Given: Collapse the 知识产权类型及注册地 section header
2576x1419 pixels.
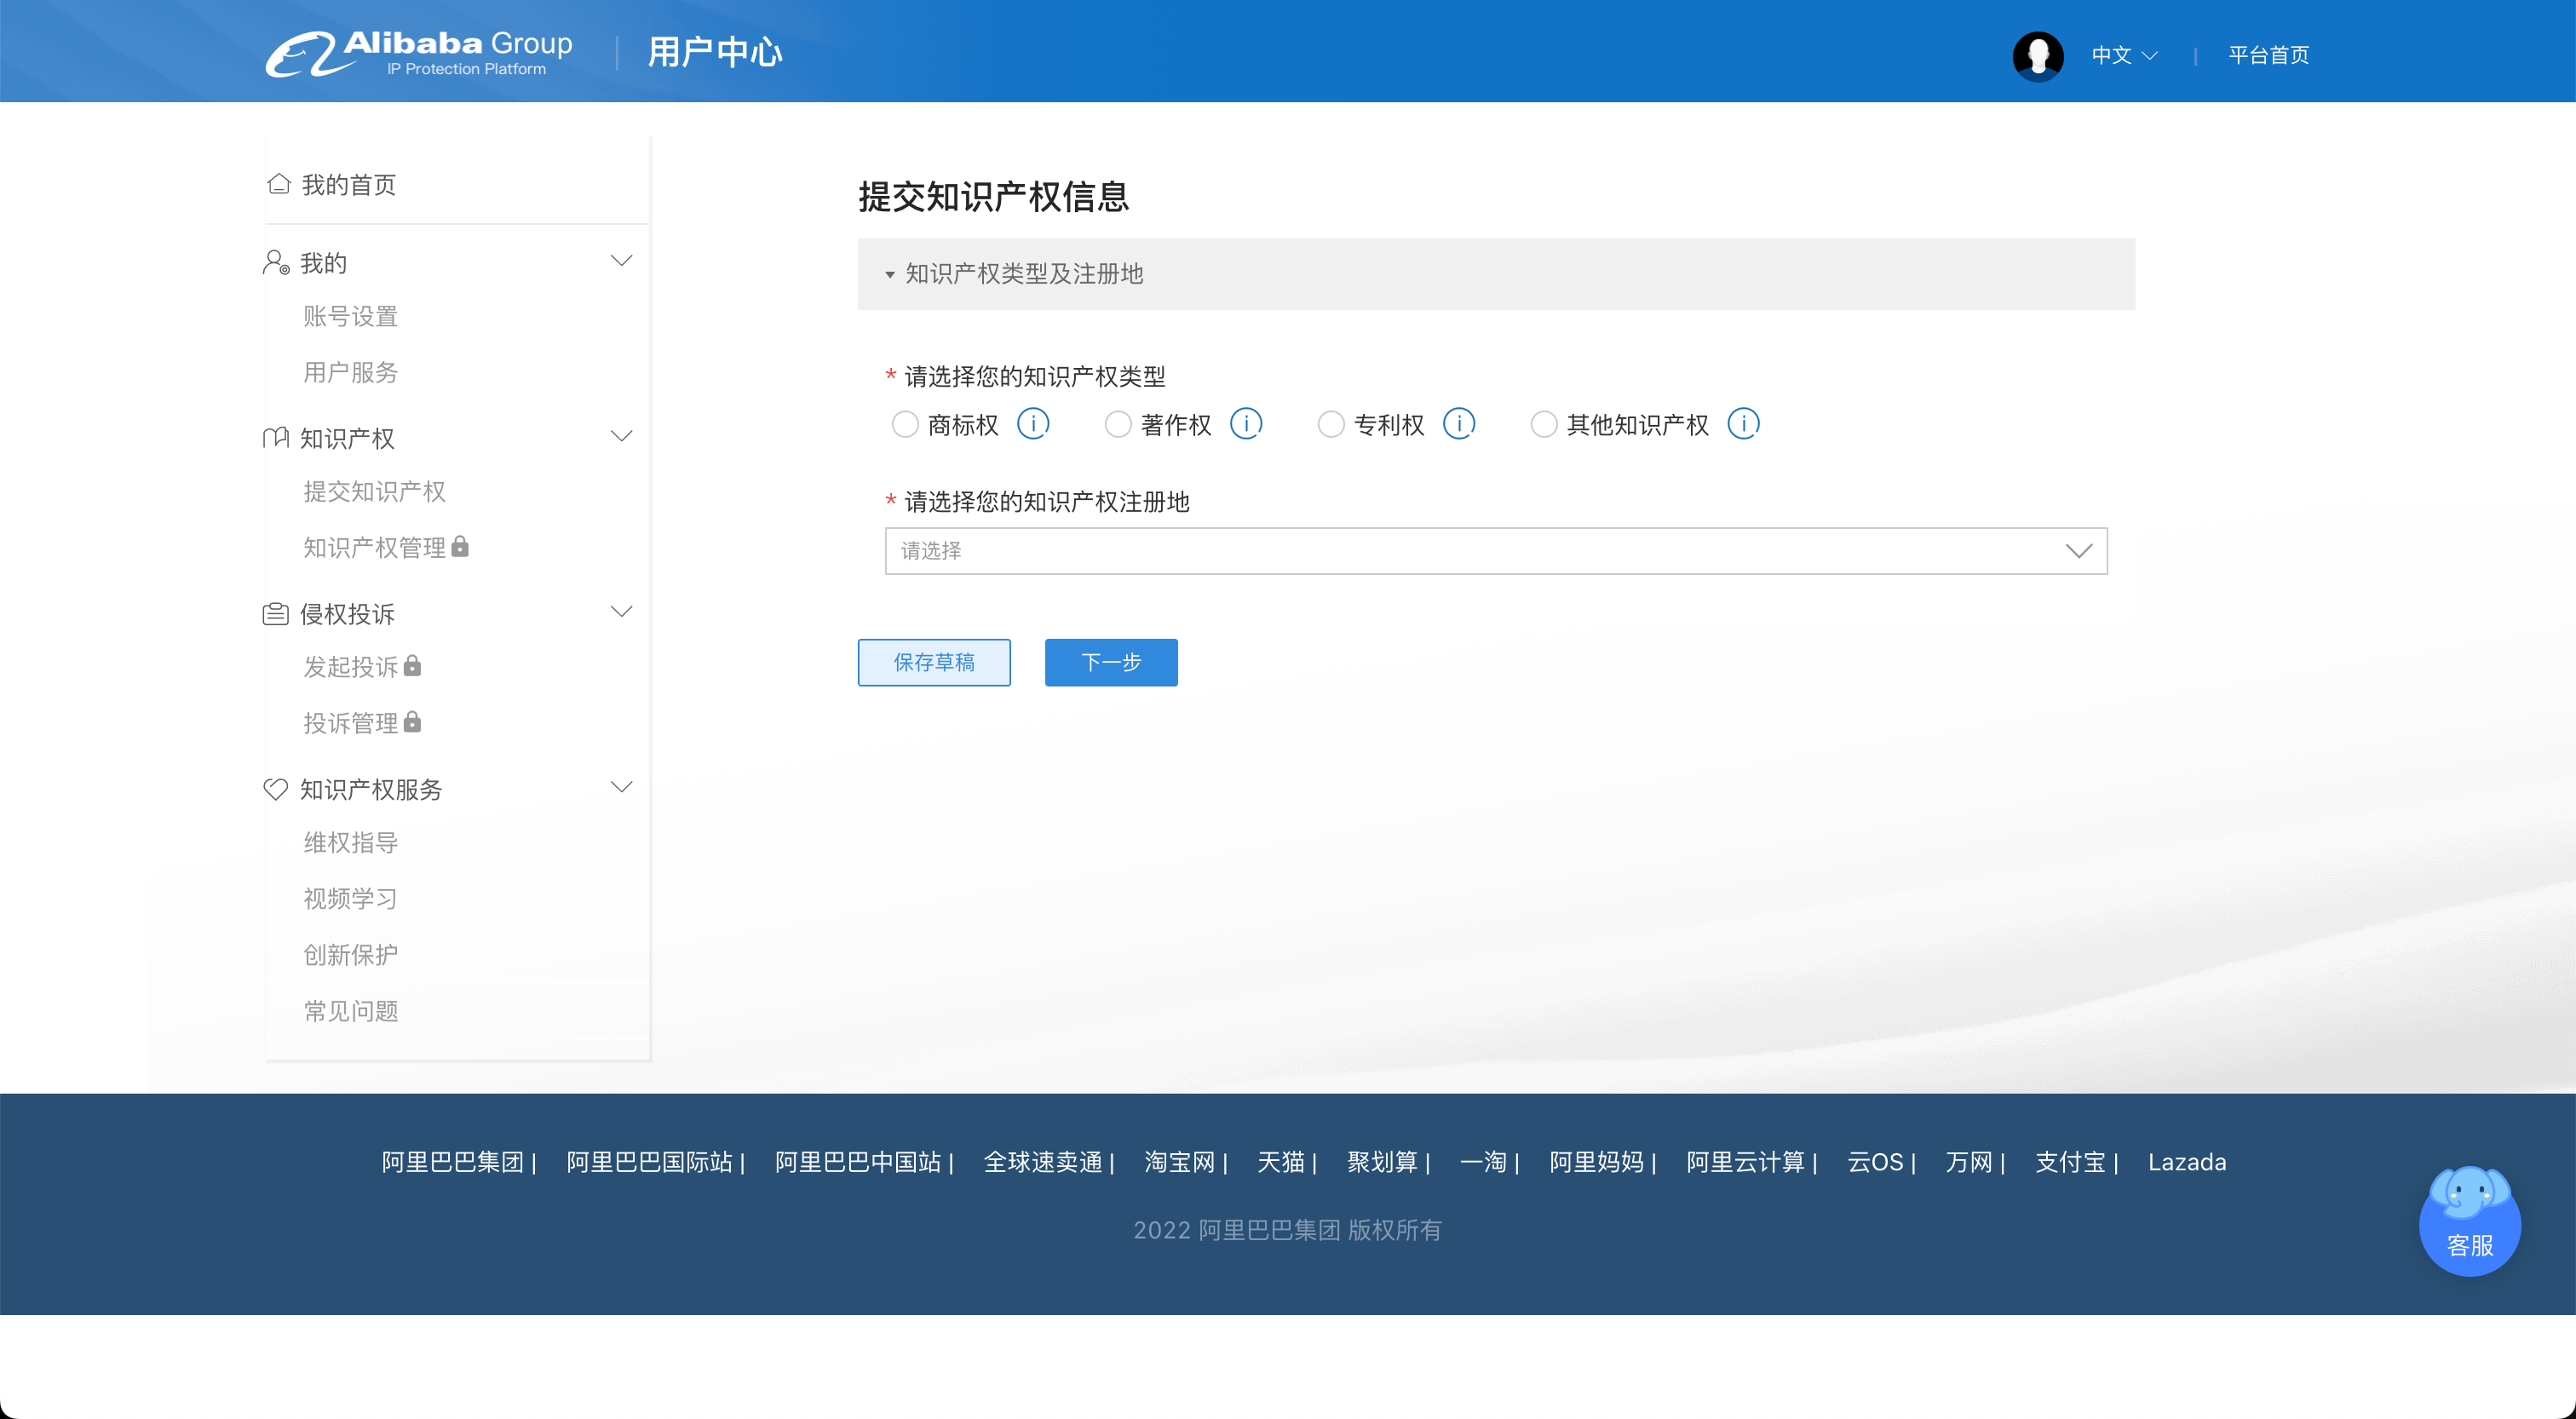Looking at the screenshot, I should point(1496,274).
